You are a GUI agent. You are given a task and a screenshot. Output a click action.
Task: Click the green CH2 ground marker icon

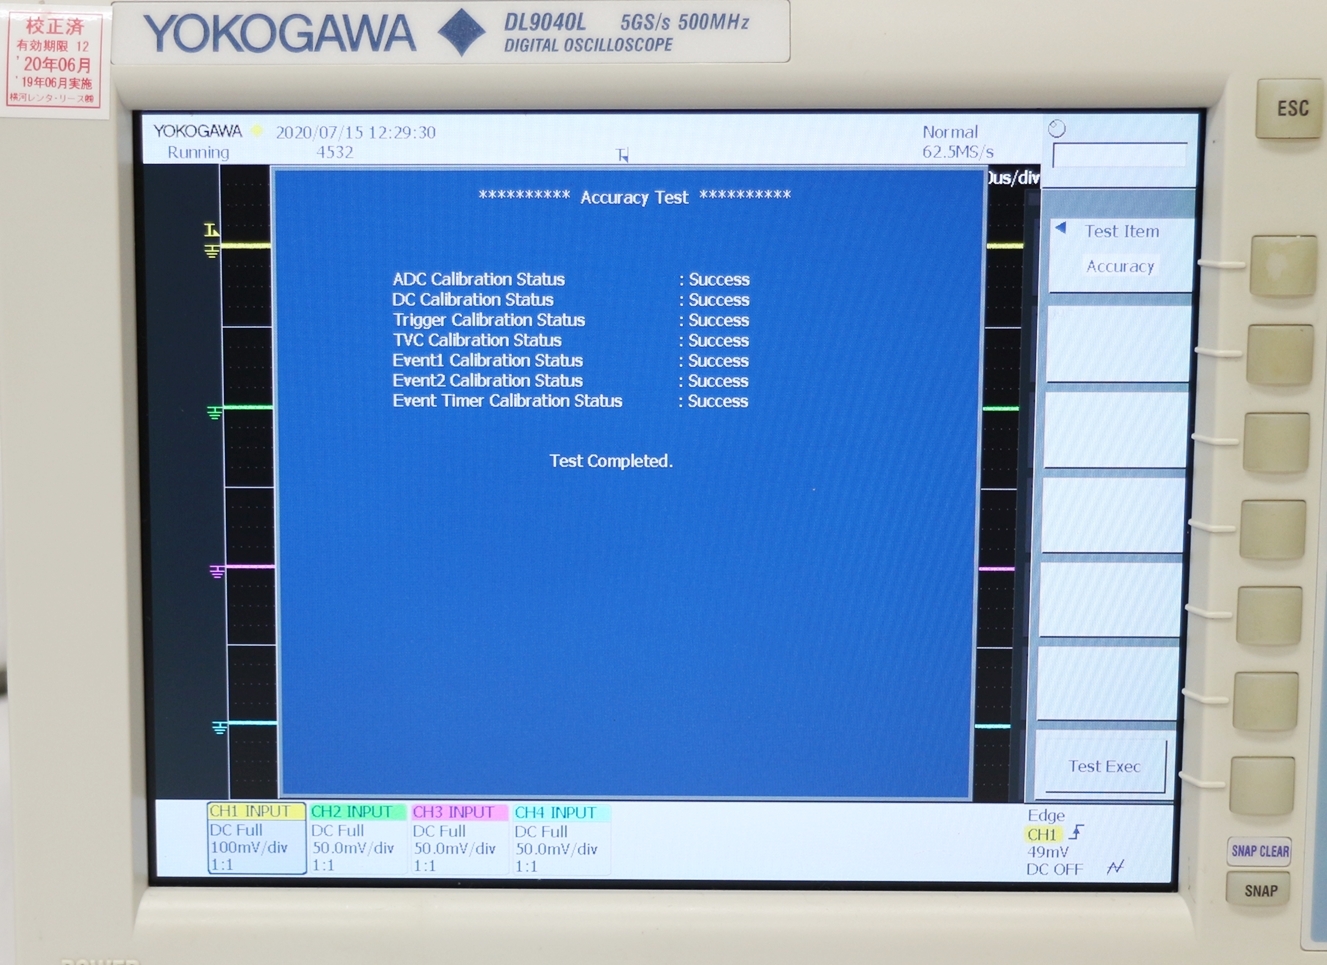tap(214, 412)
